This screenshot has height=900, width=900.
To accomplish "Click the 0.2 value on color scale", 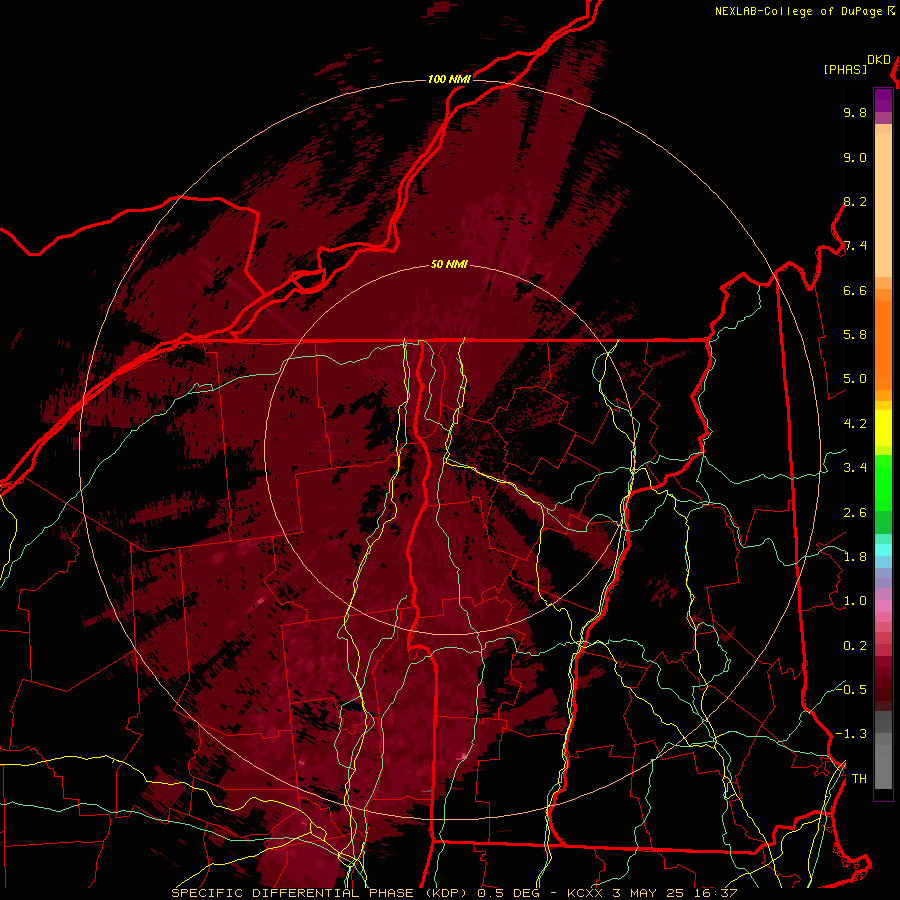I will click(855, 646).
